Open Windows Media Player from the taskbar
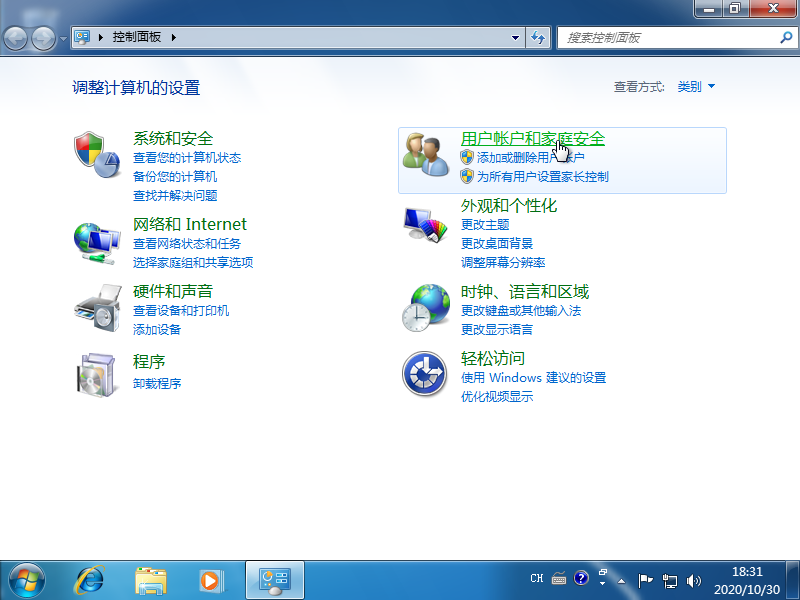800x600 pixels. (x=210, y=580)
